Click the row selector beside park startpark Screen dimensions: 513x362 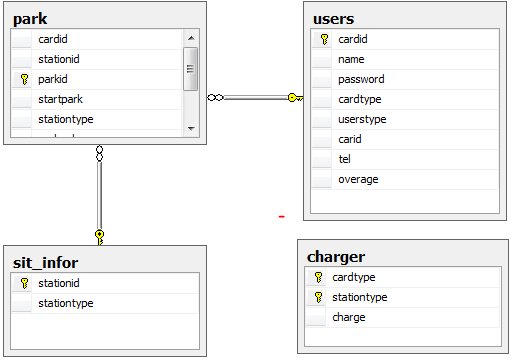22,99
